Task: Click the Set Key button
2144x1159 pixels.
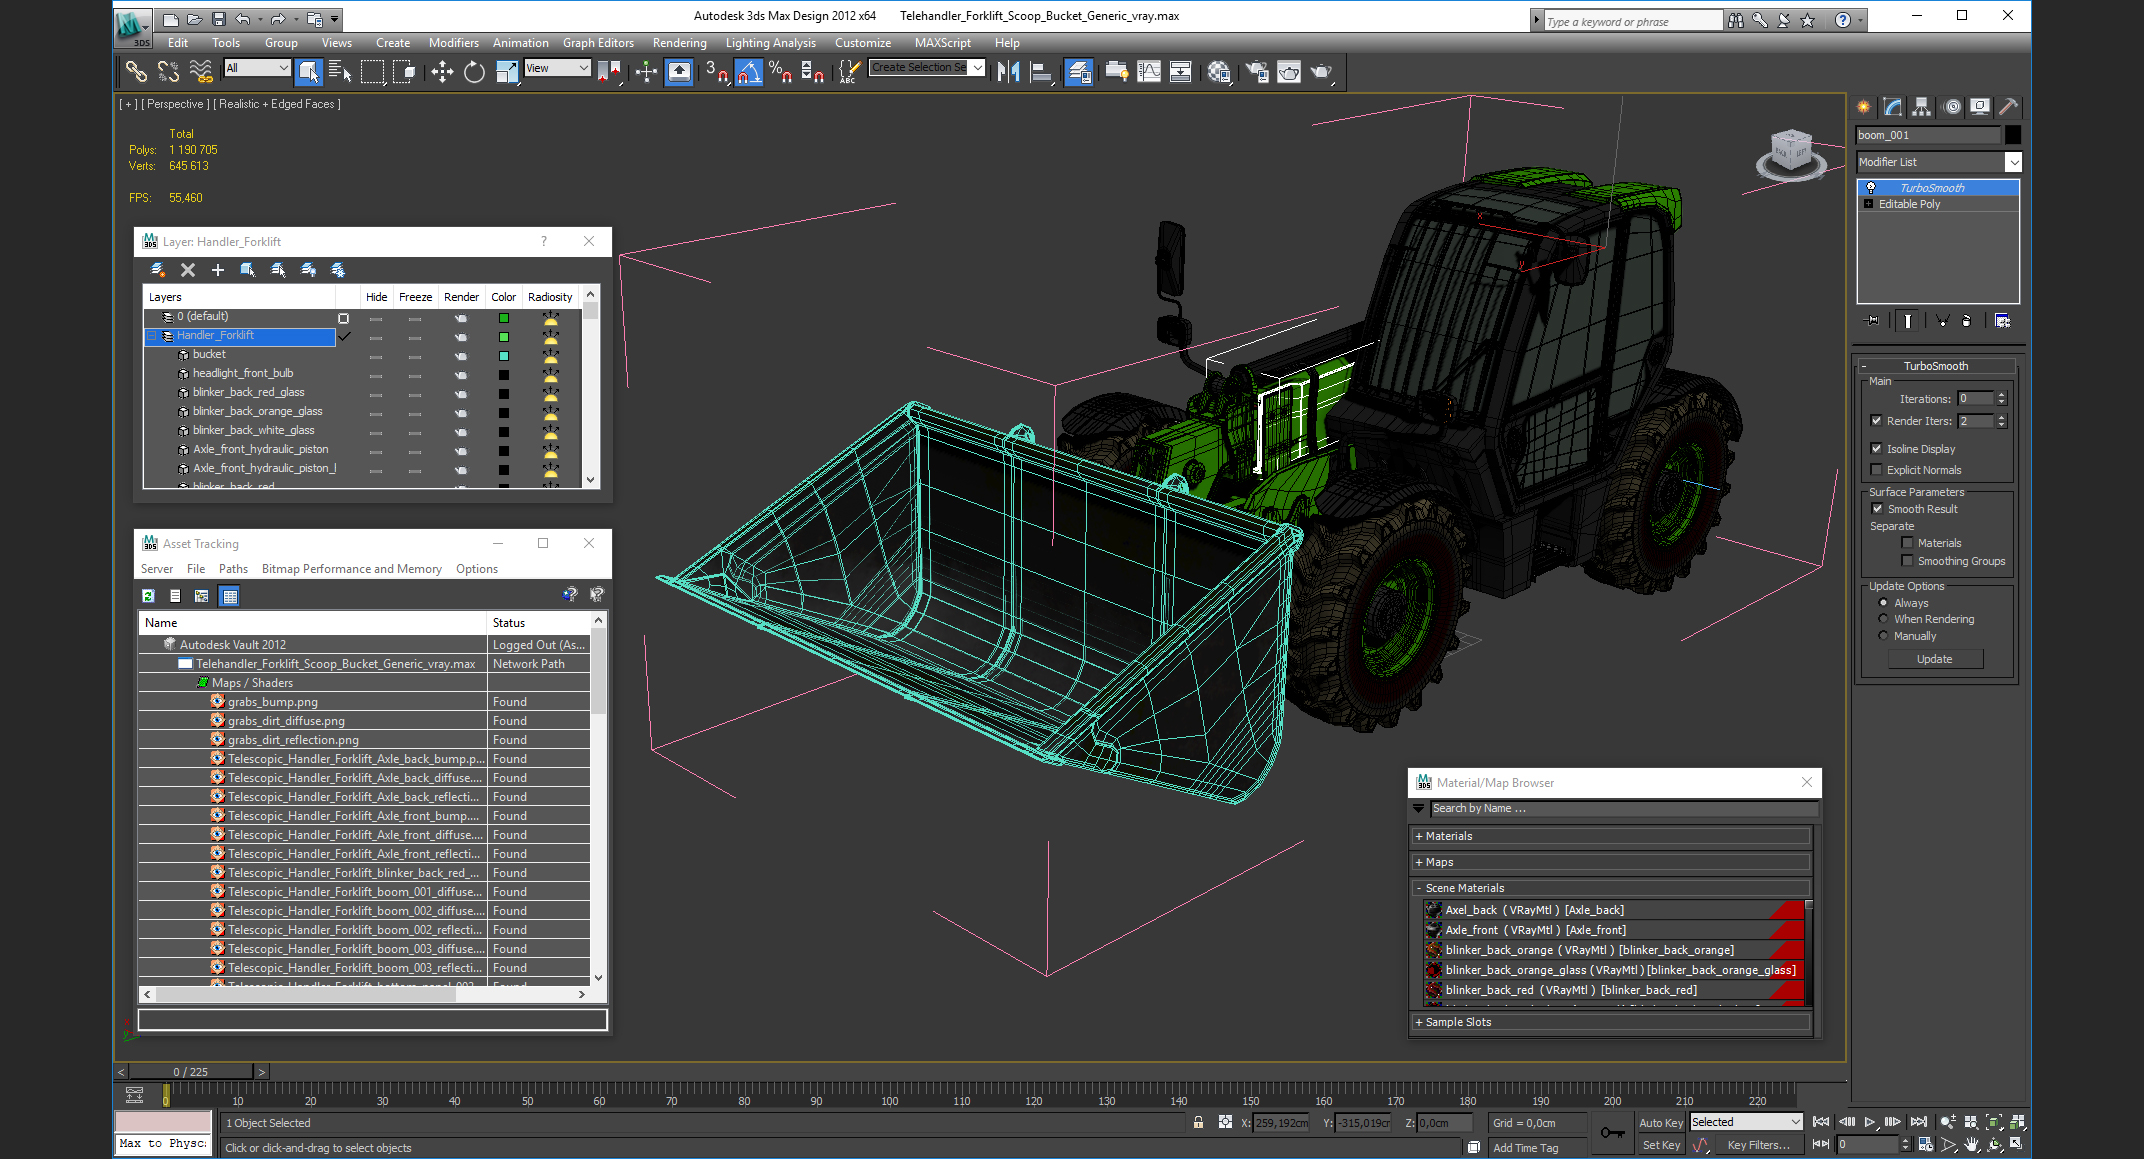Action: (1661, 1145)
